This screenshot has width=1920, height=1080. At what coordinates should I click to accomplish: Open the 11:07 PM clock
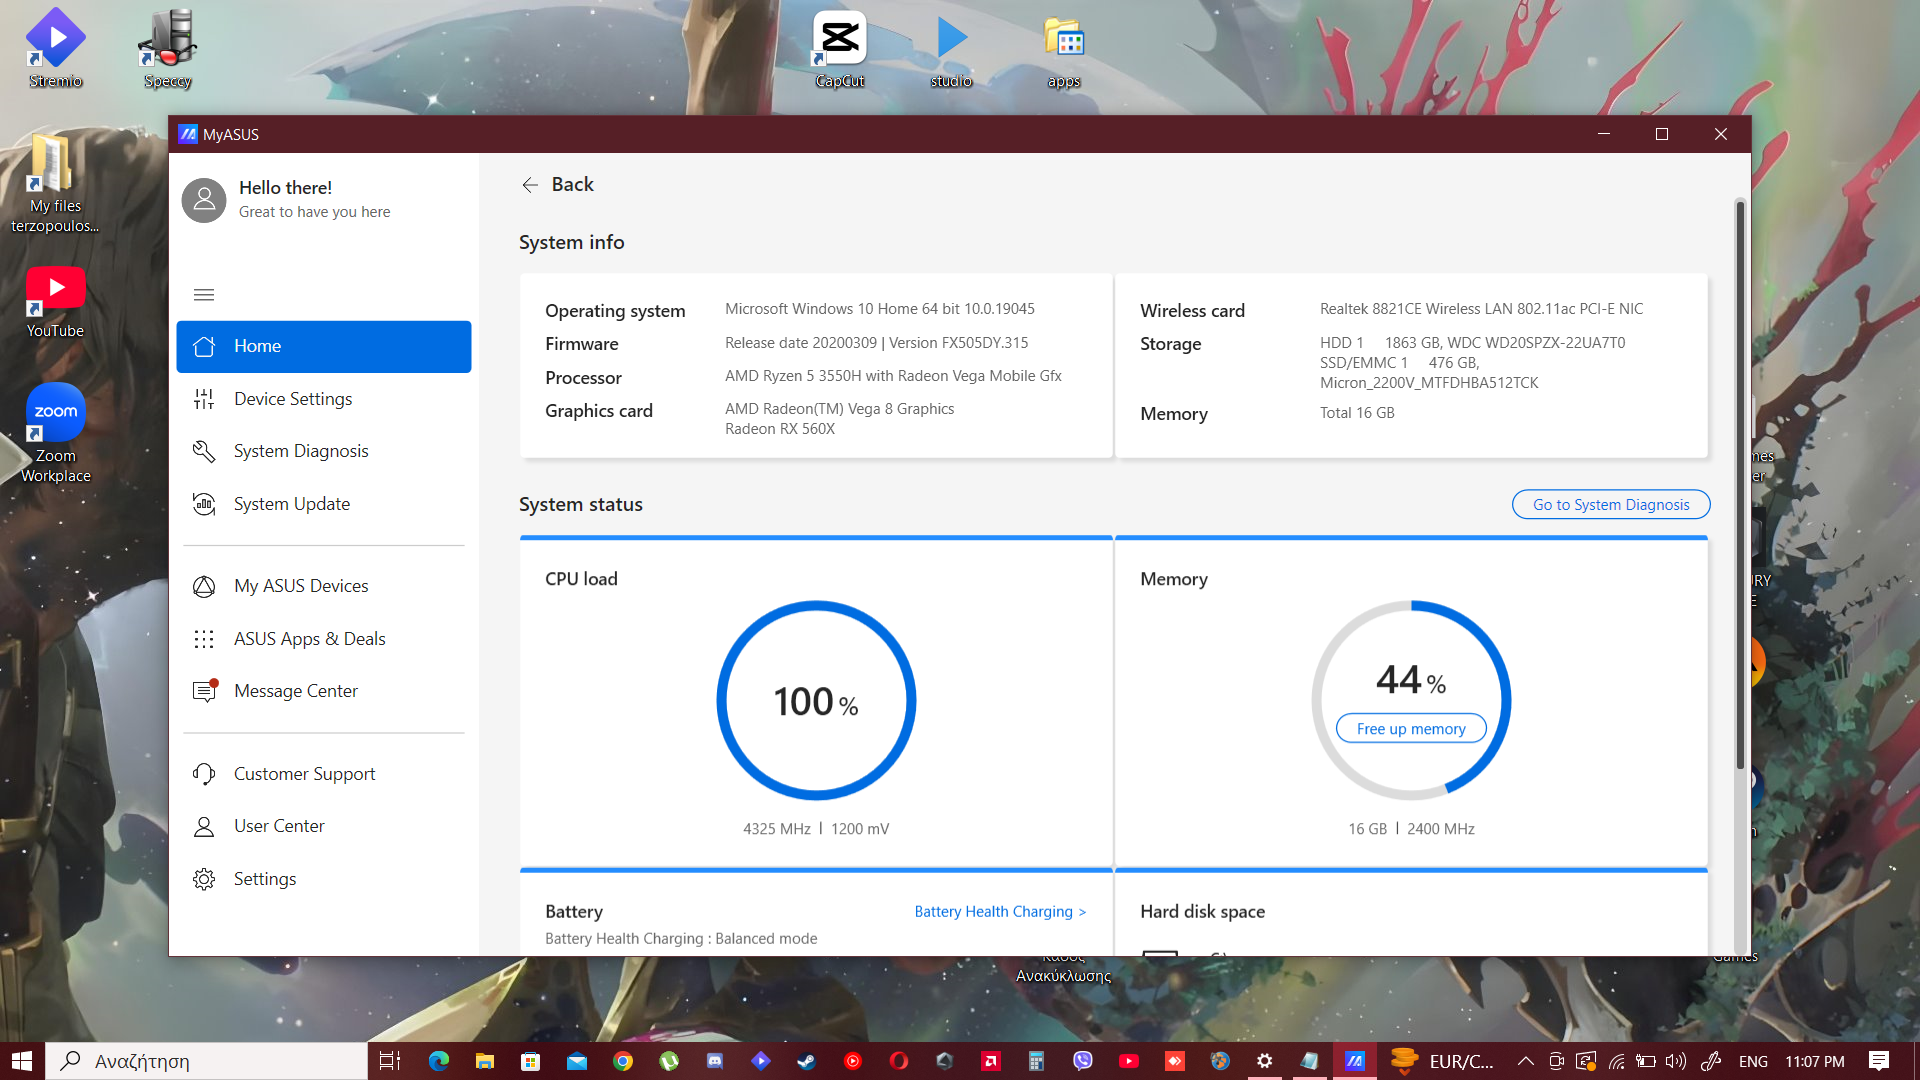click(1815, 1061)
